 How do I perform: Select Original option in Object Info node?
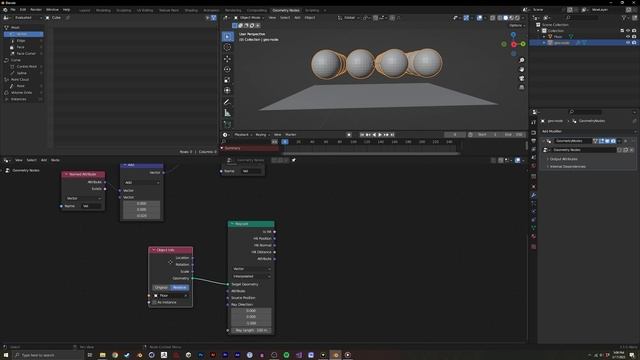(161, 288)
